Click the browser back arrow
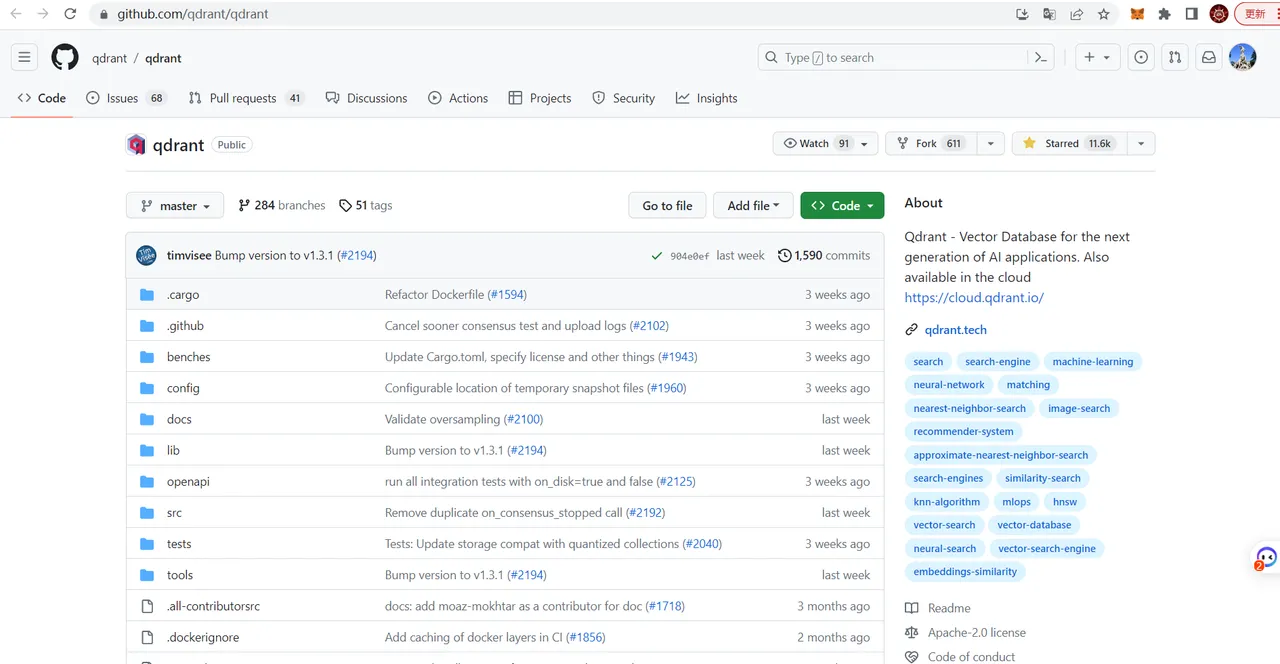Image resolution: width=1280 pixels, height=664 pixels. pos(16,14)
